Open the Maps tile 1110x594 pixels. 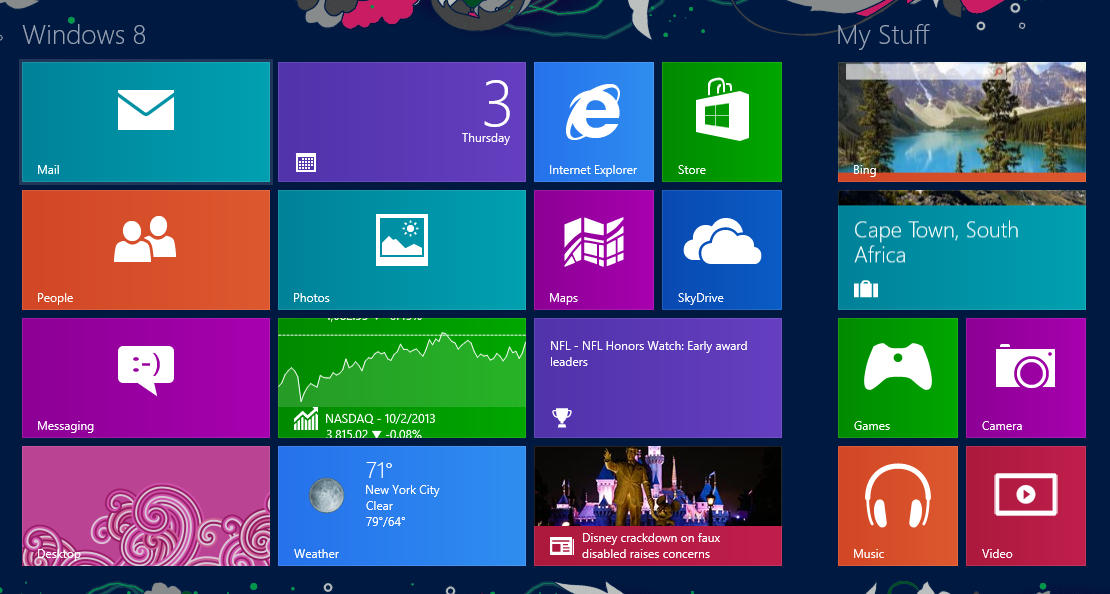click(594, 250)
